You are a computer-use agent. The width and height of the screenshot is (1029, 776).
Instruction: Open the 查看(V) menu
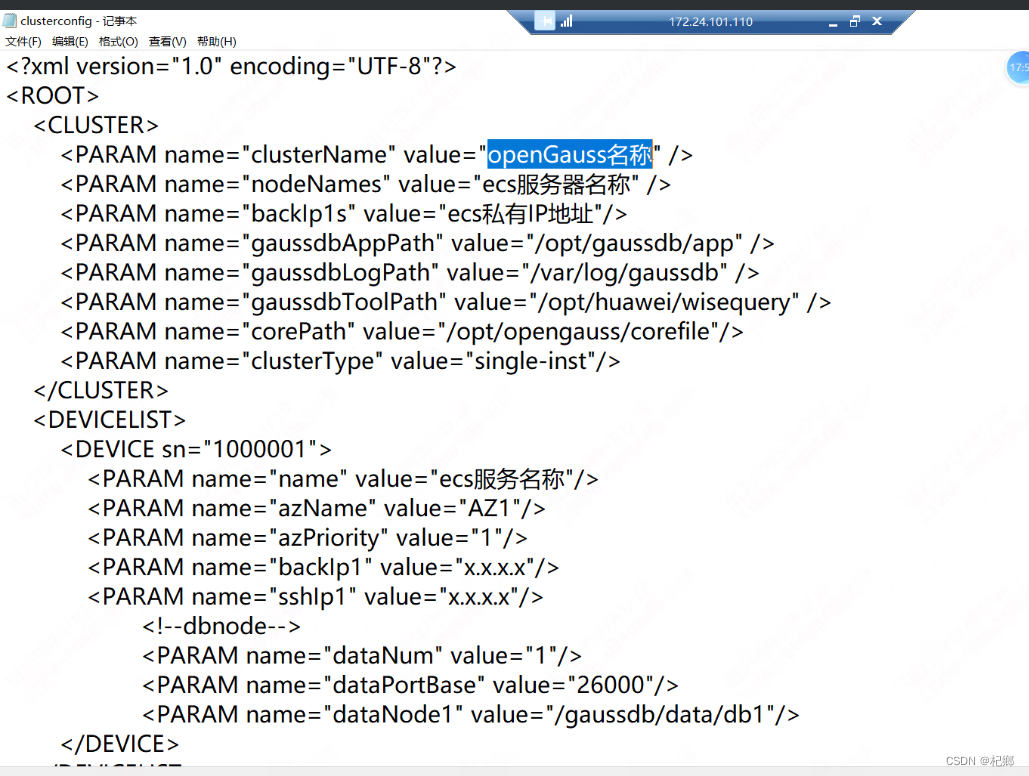[167, 41]
